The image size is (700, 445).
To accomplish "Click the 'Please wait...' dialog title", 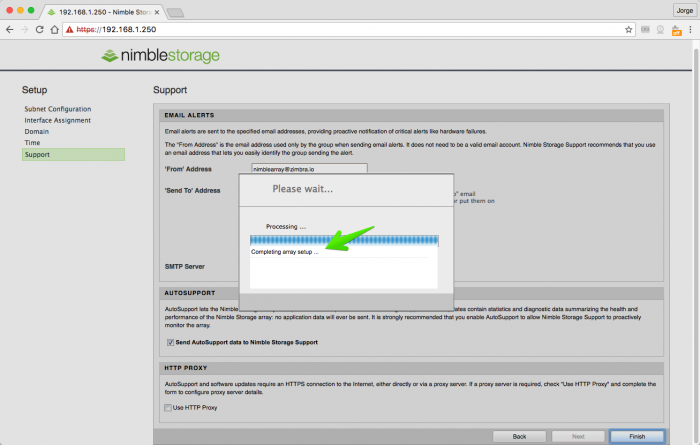I will (302, 189).
